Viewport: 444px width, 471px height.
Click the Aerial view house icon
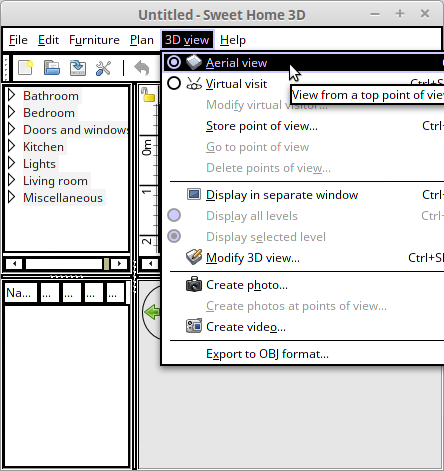pyautogui.click(x=194, y=62)
